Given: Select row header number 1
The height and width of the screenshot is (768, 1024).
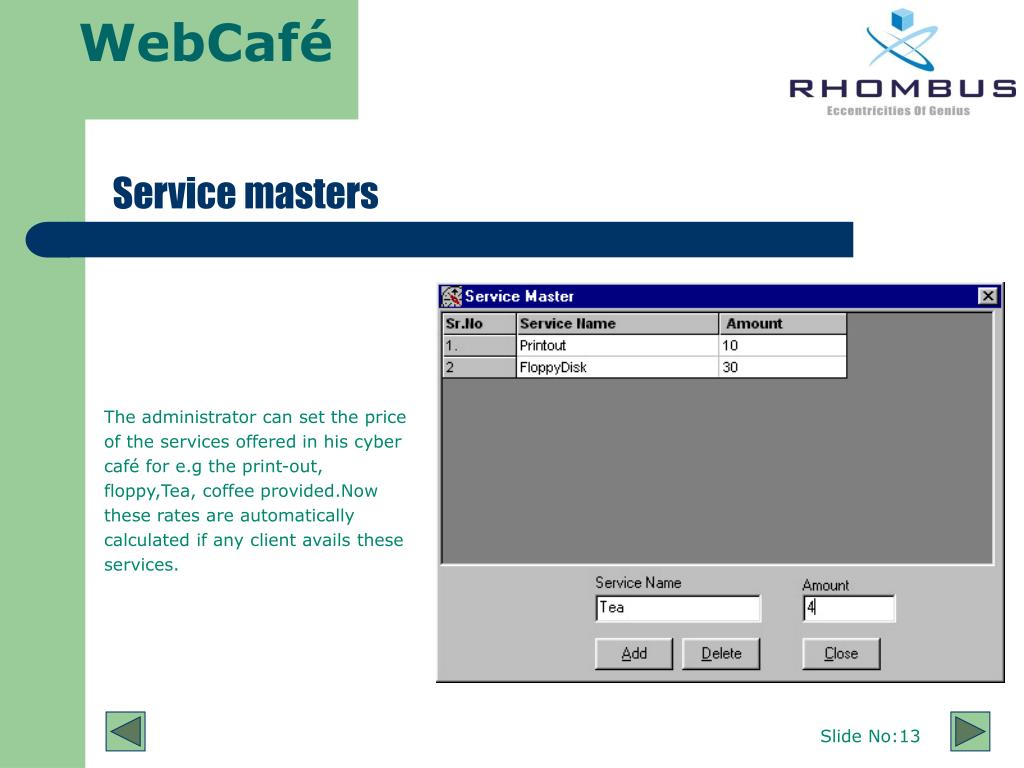Looking at the screenshot, I should click(x=479, y=345).
